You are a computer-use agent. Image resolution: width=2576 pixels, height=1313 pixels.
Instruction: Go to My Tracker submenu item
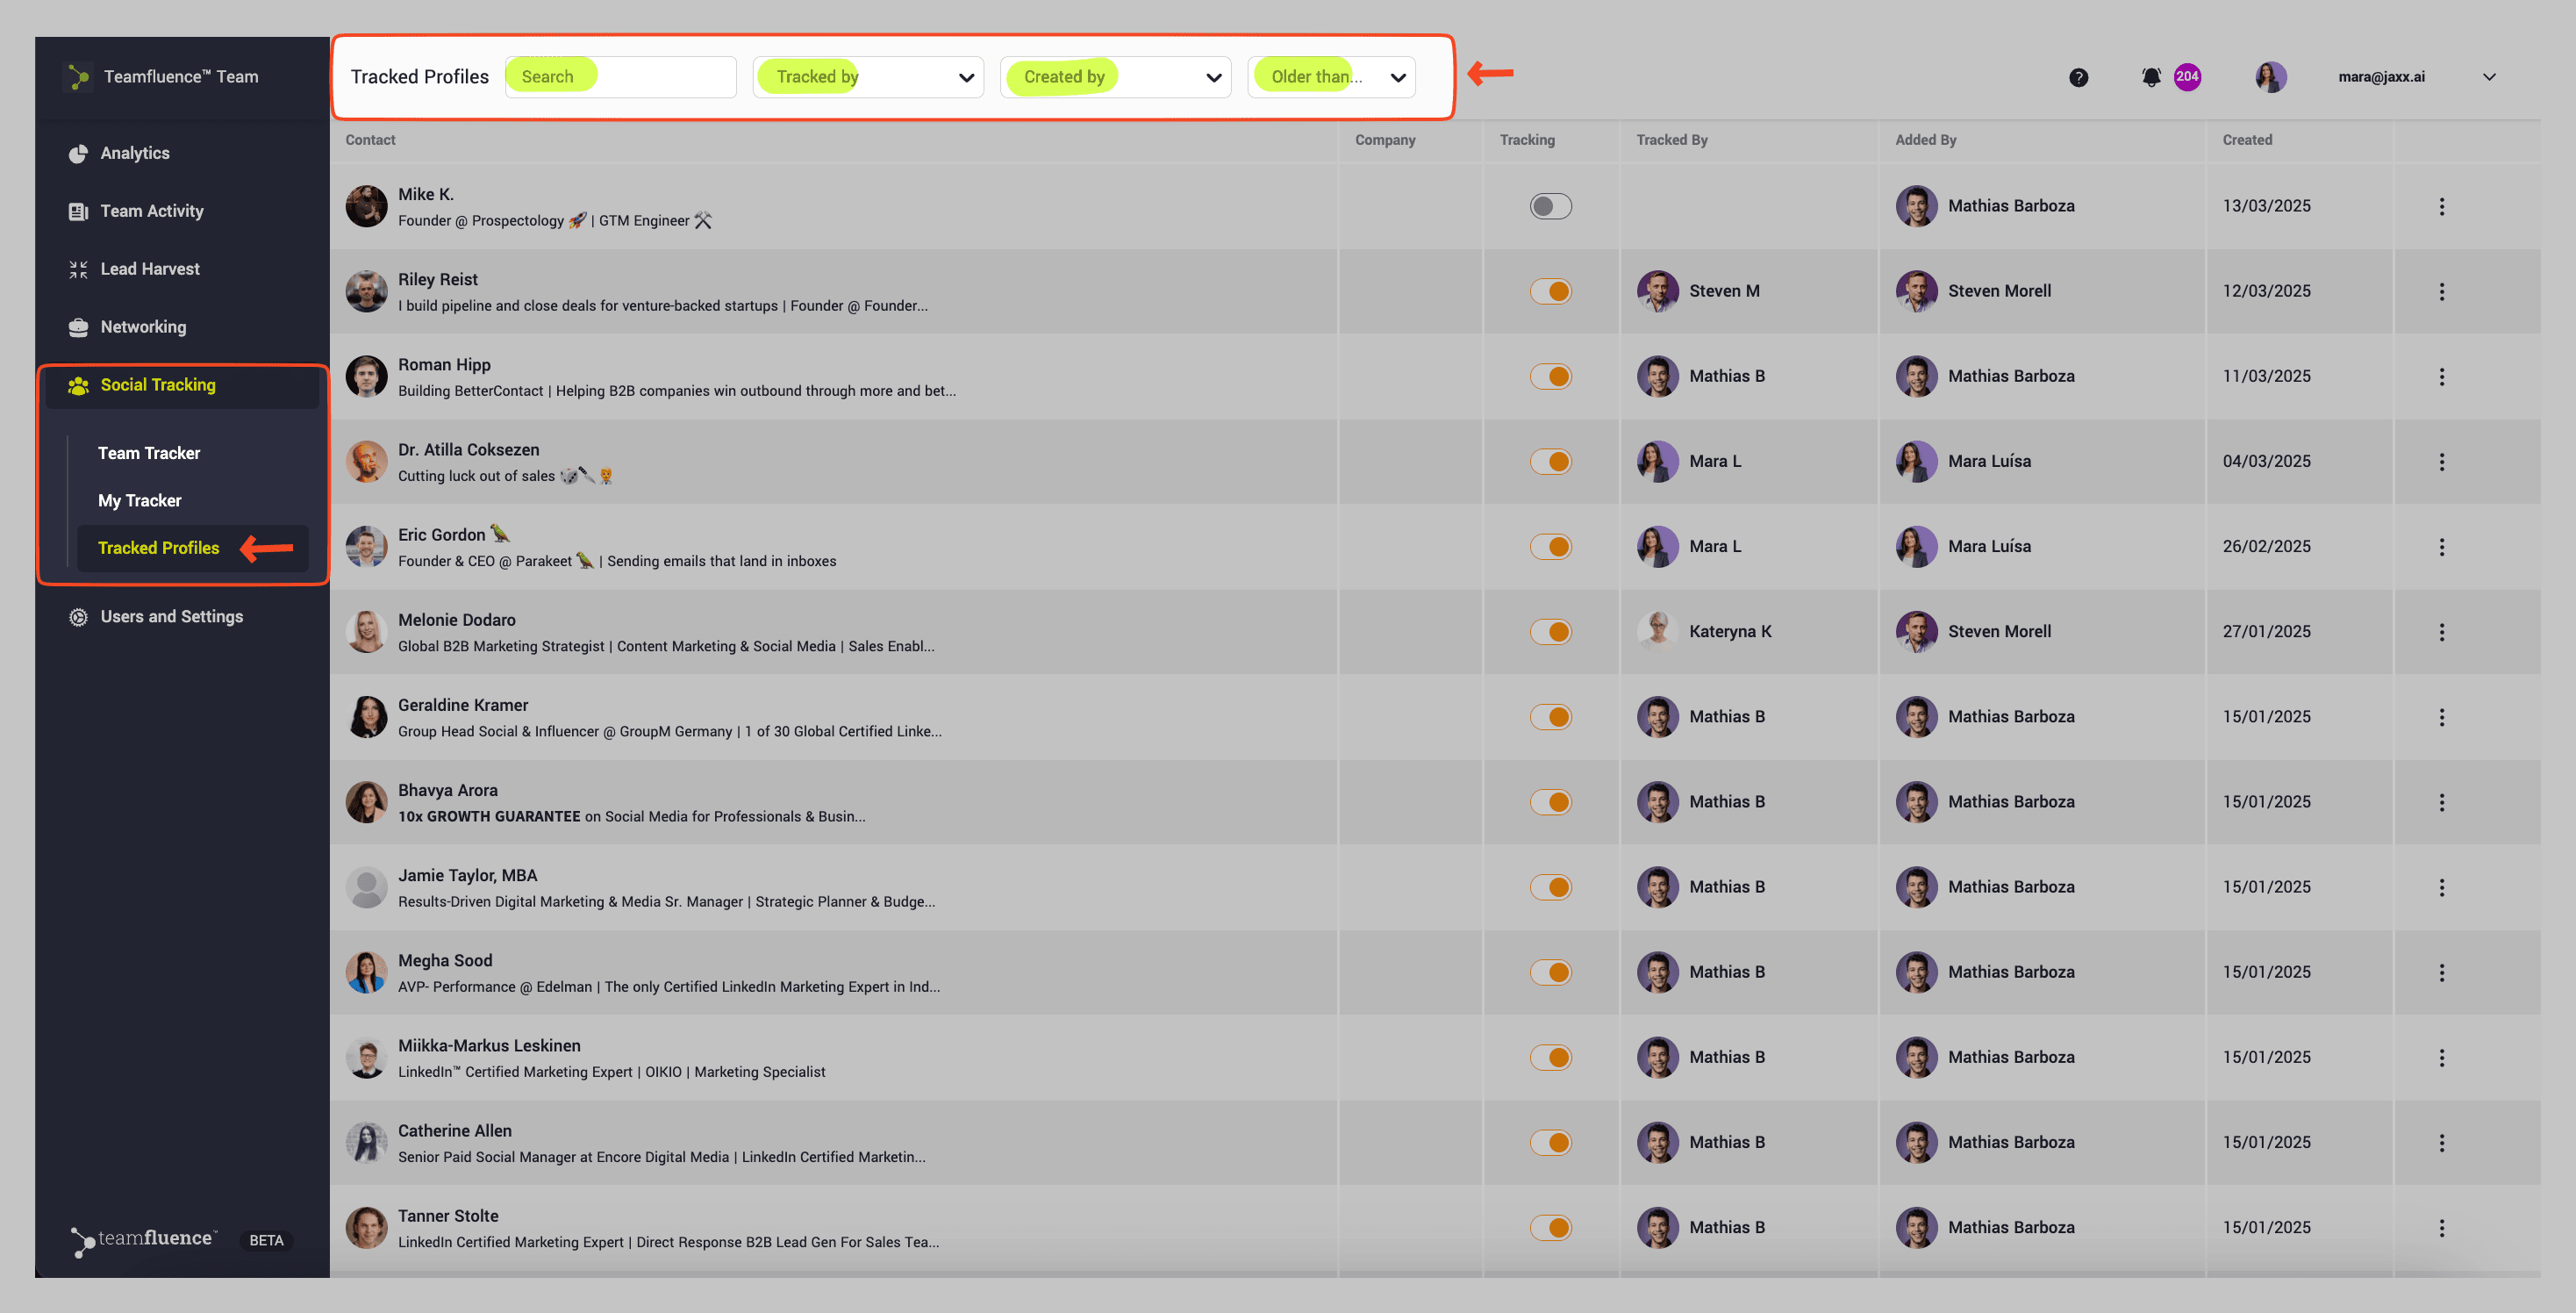coord(140,501)
